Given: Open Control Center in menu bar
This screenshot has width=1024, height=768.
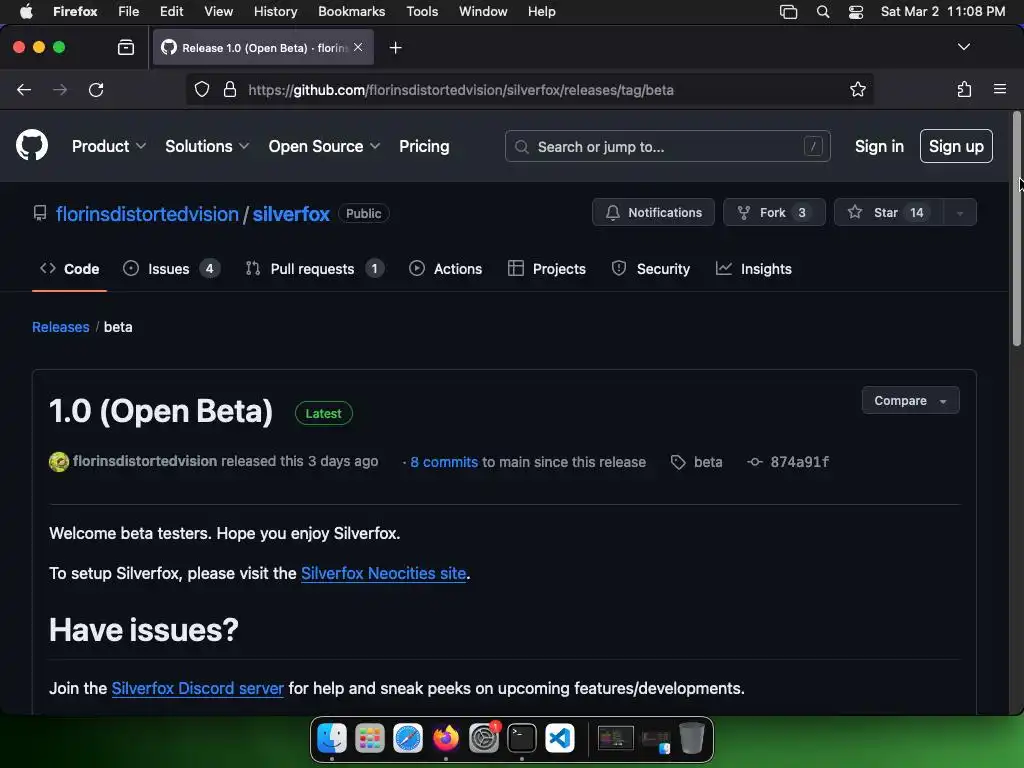Looking at the screenshot, I should tap(856, 12).
